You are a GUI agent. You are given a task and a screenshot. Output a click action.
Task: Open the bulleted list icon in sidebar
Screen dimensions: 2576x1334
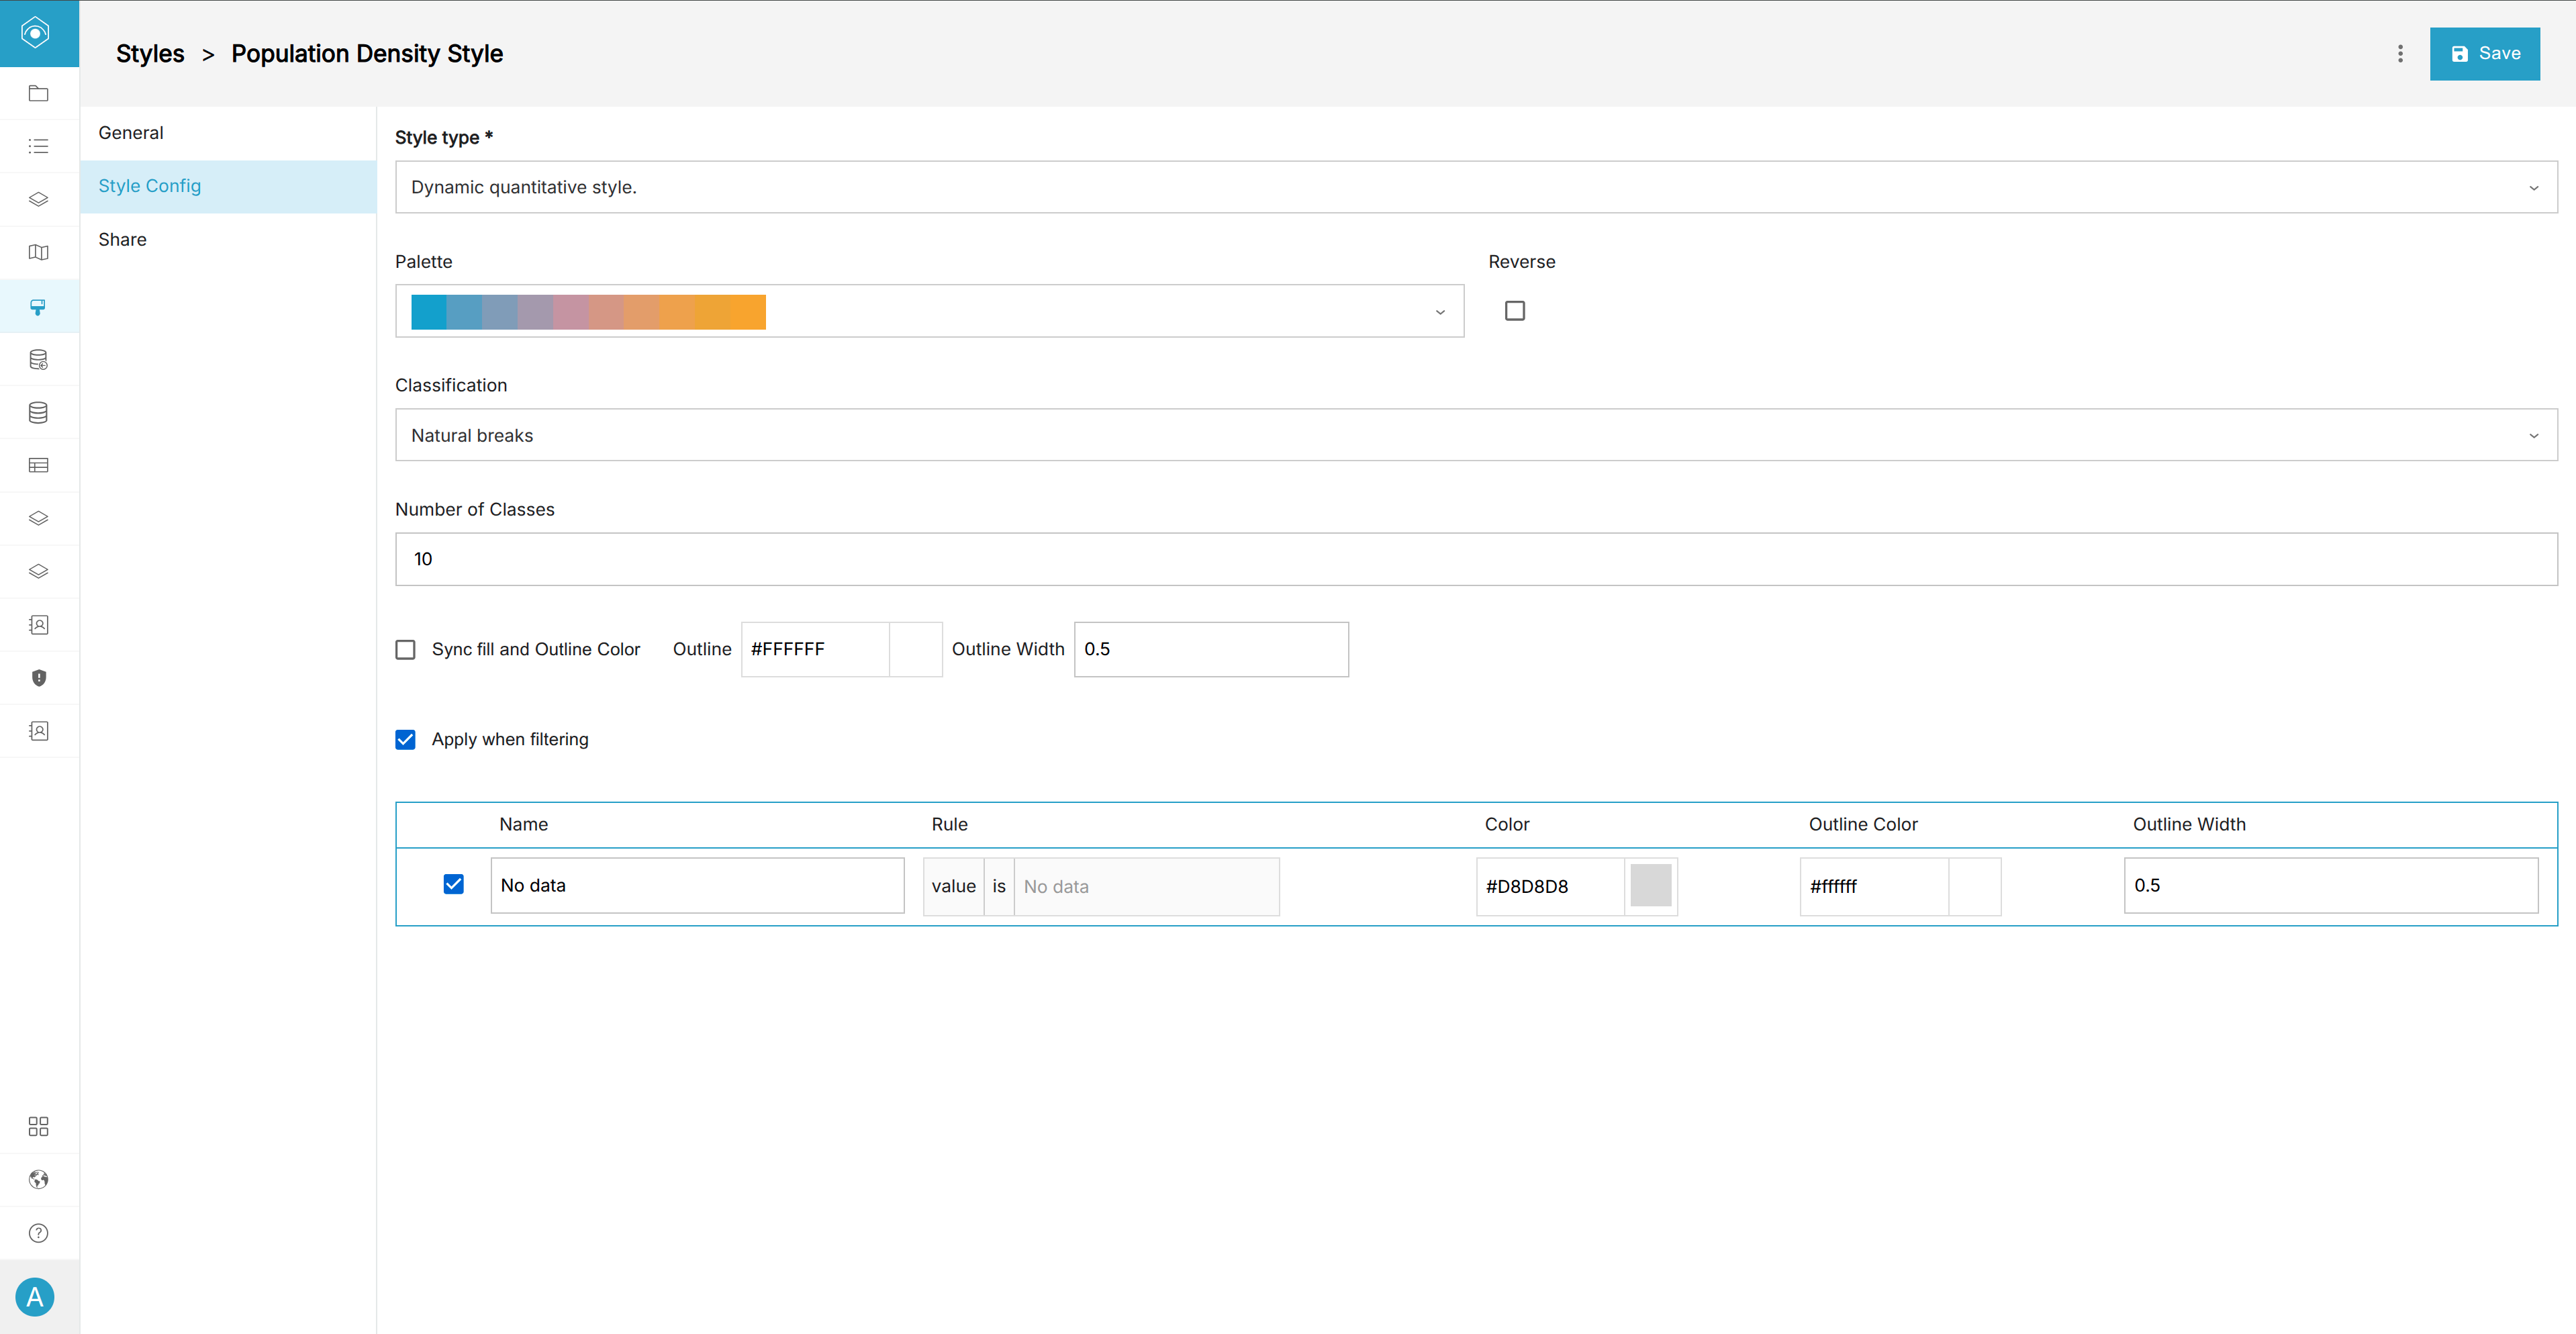[x=38, y=146]
